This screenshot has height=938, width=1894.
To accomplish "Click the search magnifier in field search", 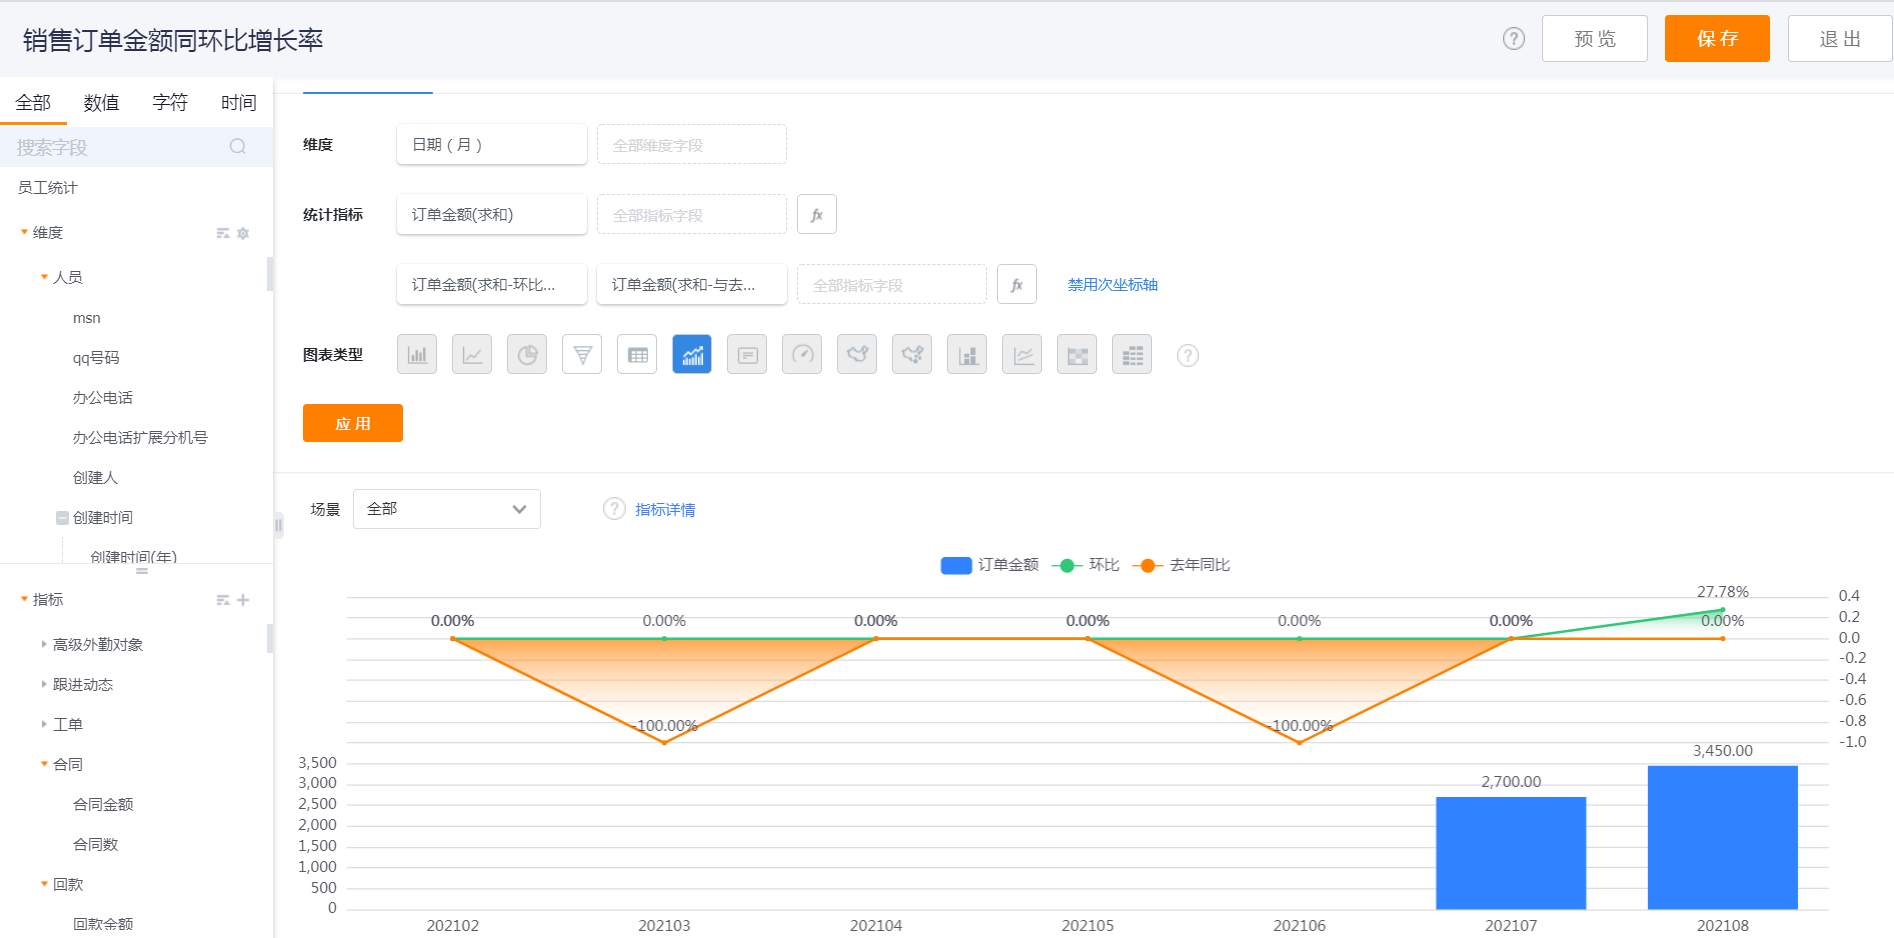I will tap(238, 147).
